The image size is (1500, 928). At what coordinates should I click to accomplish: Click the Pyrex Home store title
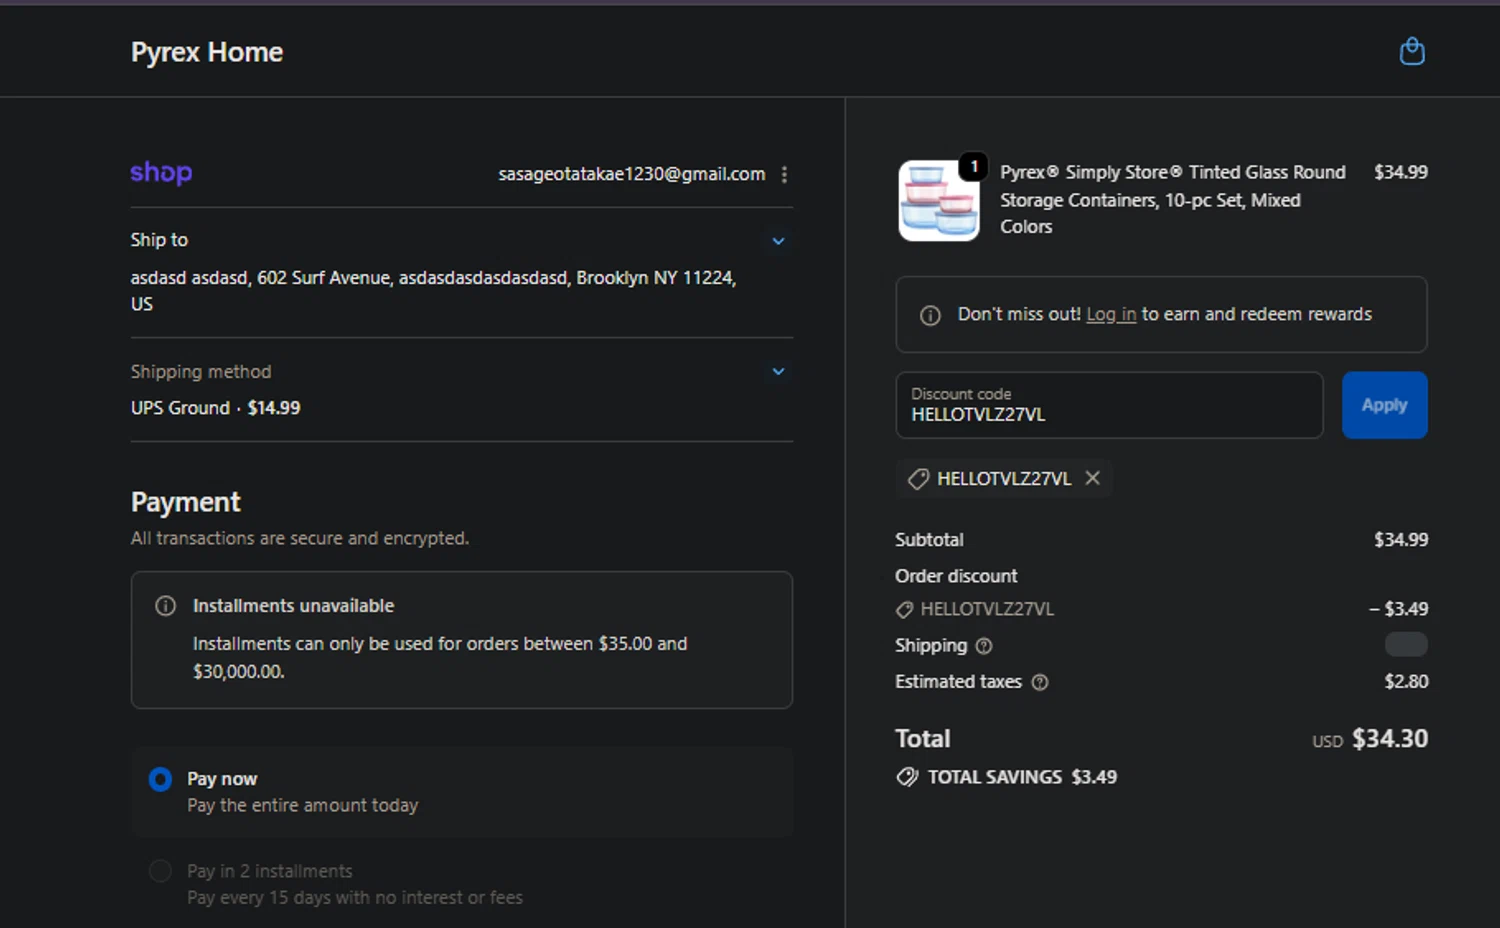point(207,52)
